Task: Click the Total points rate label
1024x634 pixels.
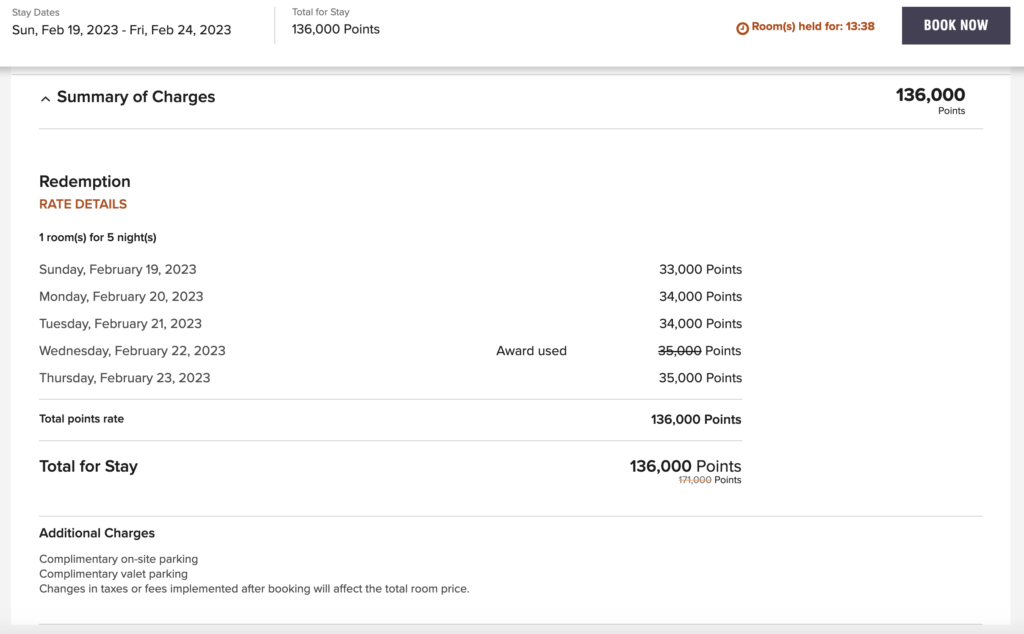Action: pyautogui.click(x=81, y=419)
